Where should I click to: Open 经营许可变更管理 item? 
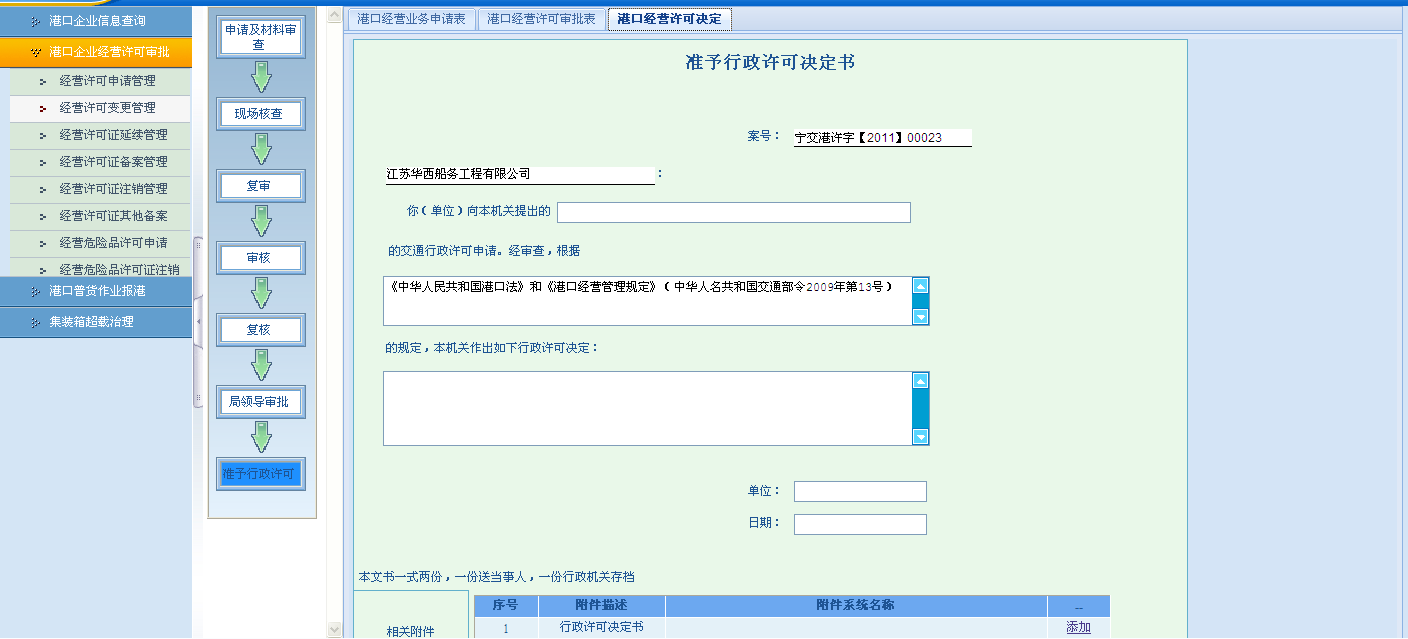[x=107, y=108]
